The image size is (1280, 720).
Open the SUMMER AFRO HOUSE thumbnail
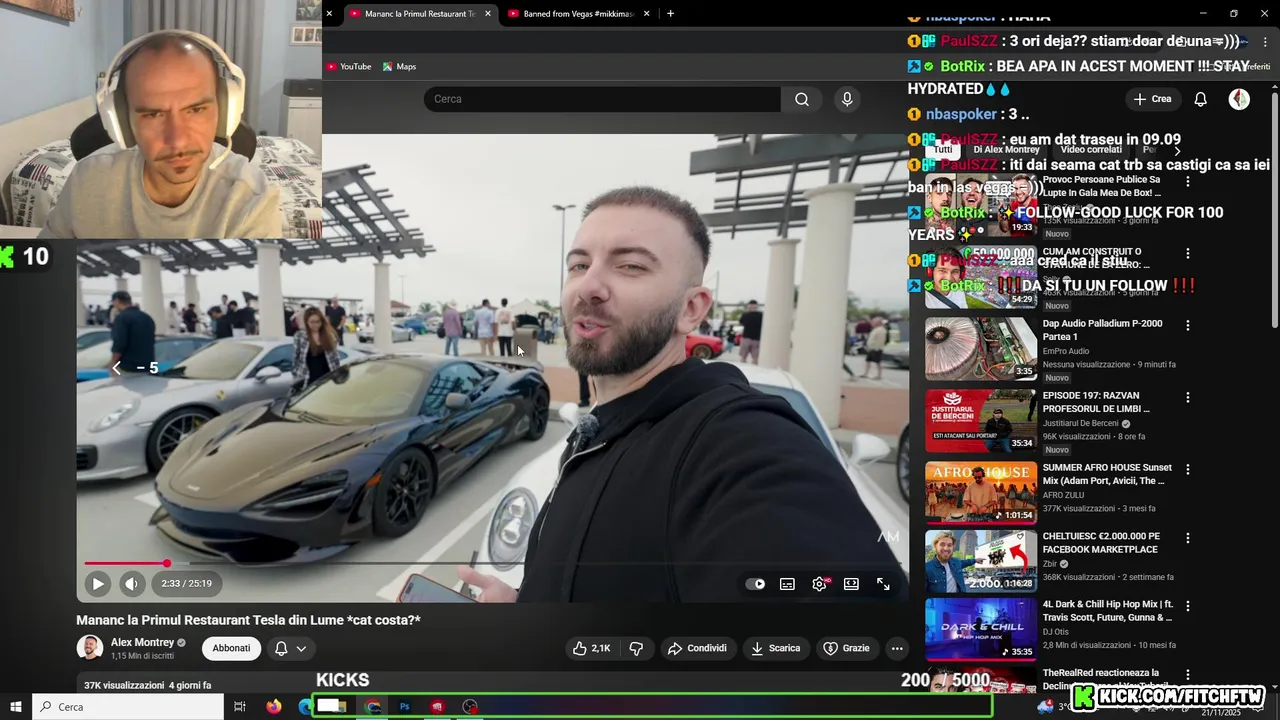[981, 492]
